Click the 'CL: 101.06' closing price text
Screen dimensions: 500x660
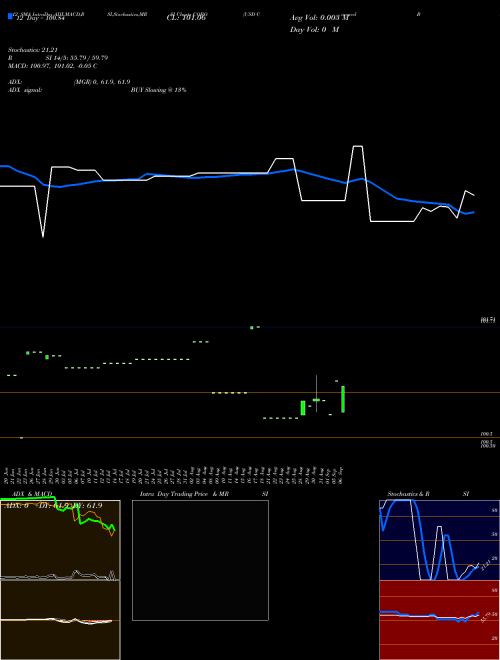[186, 18]
